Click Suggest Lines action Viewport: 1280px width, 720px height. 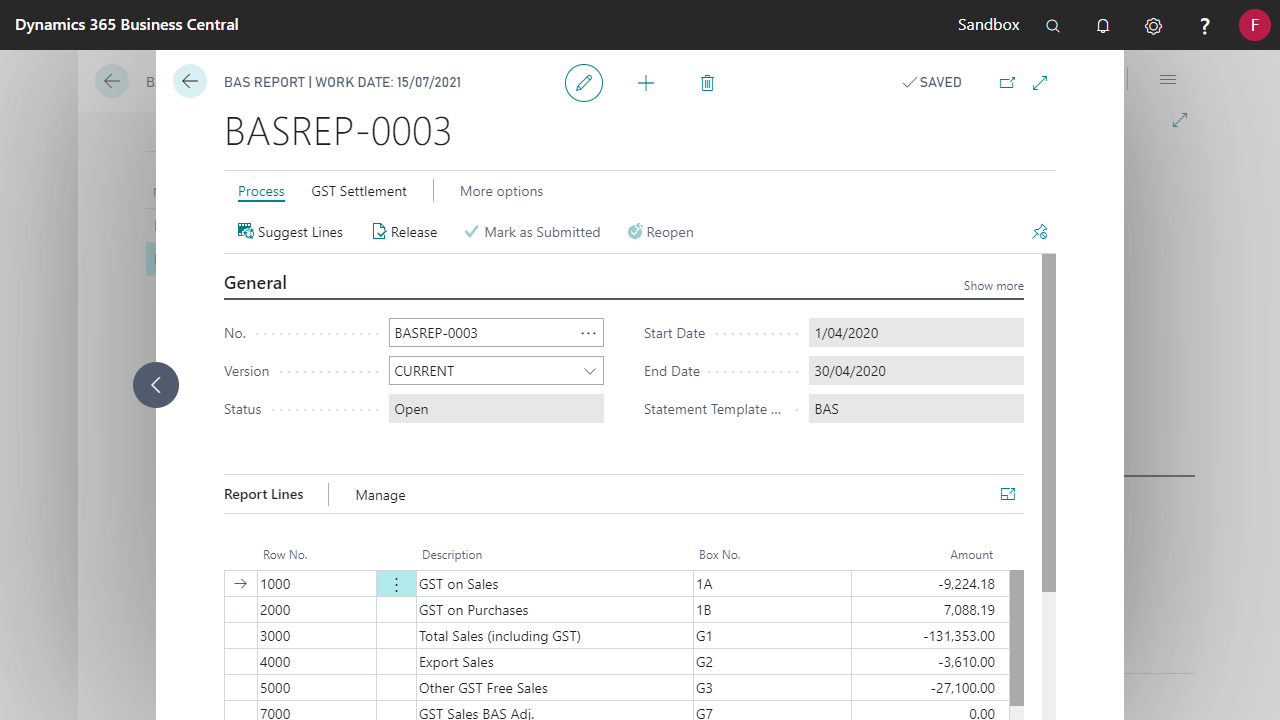tap(290, 232)
